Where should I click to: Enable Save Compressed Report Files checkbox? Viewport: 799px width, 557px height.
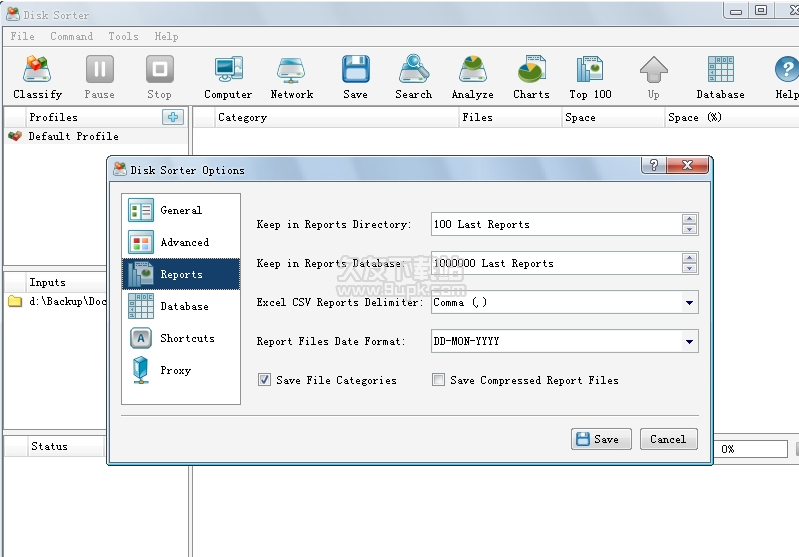coord(438,380)
